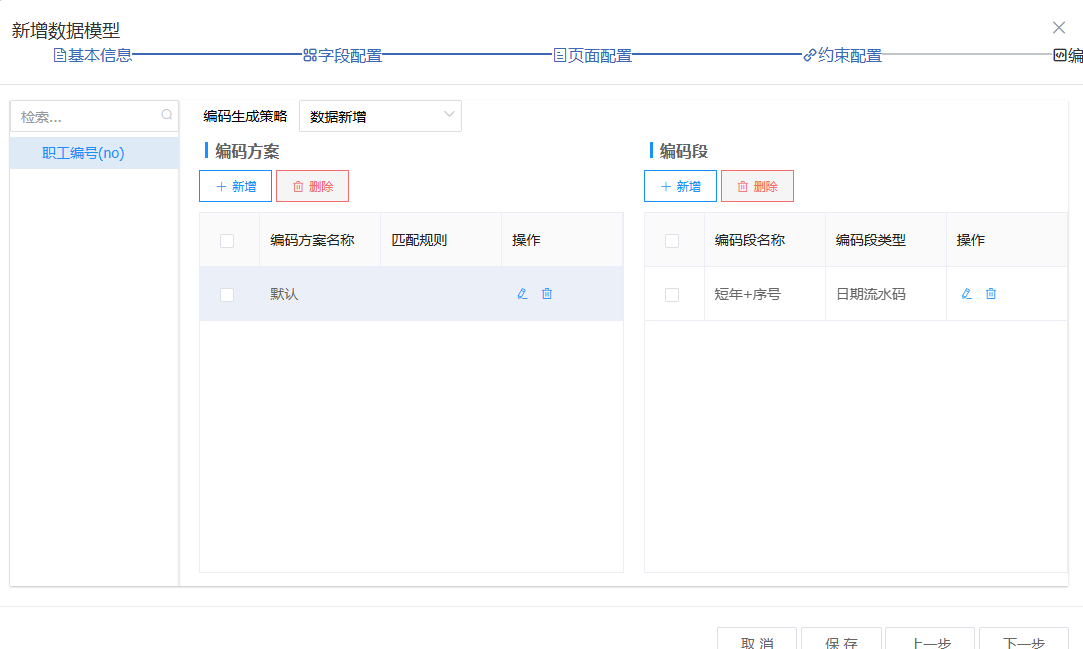Delete the 短年+序号 code segment via trash icon
1083x649 pixels.
[x=991, y=294]
